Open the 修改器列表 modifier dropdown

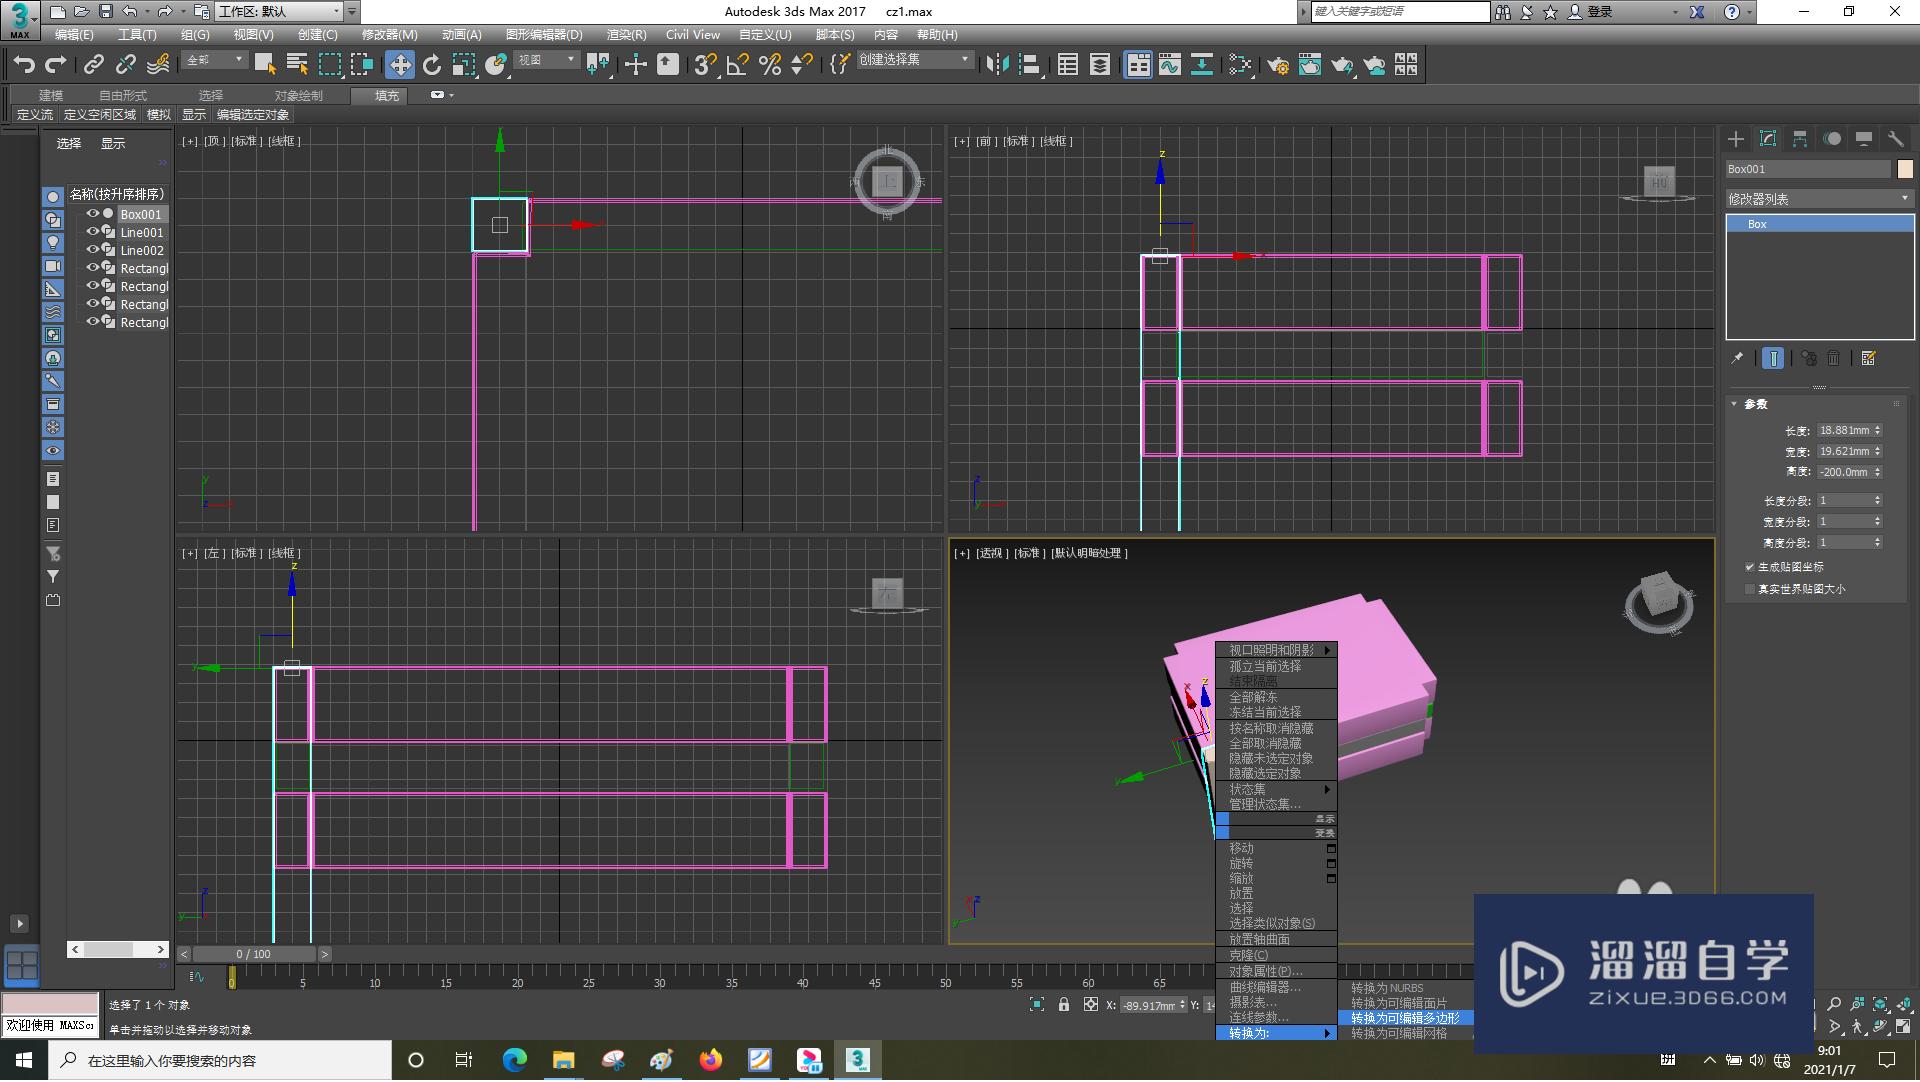(x=1819, y=199)
